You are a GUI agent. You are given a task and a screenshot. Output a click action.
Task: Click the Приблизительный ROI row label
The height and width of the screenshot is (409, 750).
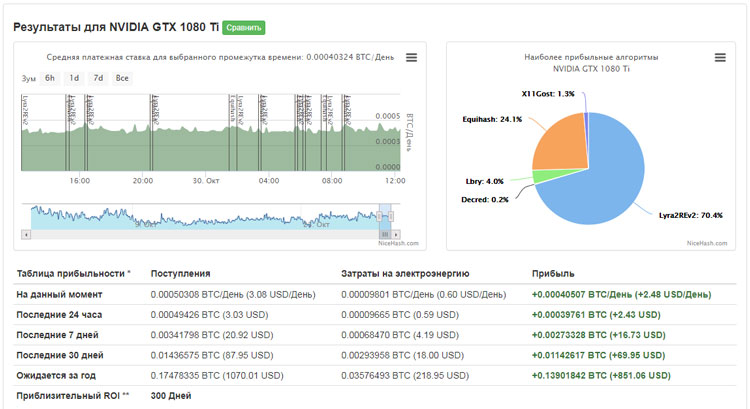[73, 396]
